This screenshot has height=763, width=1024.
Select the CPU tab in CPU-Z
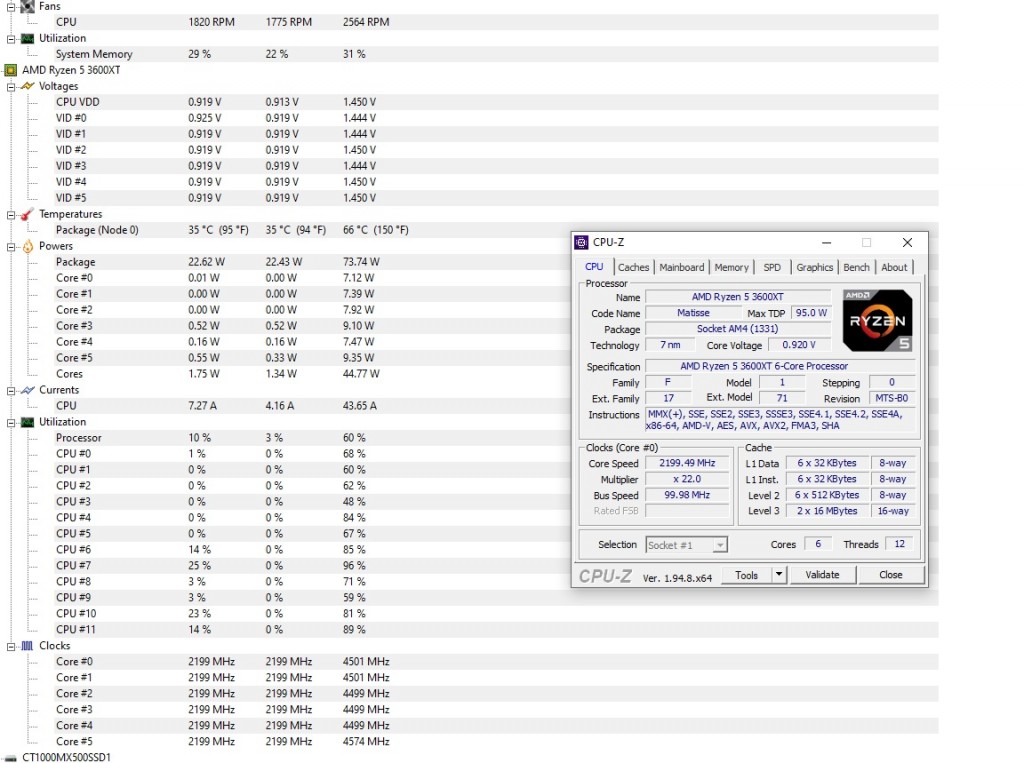pos(594,267)
